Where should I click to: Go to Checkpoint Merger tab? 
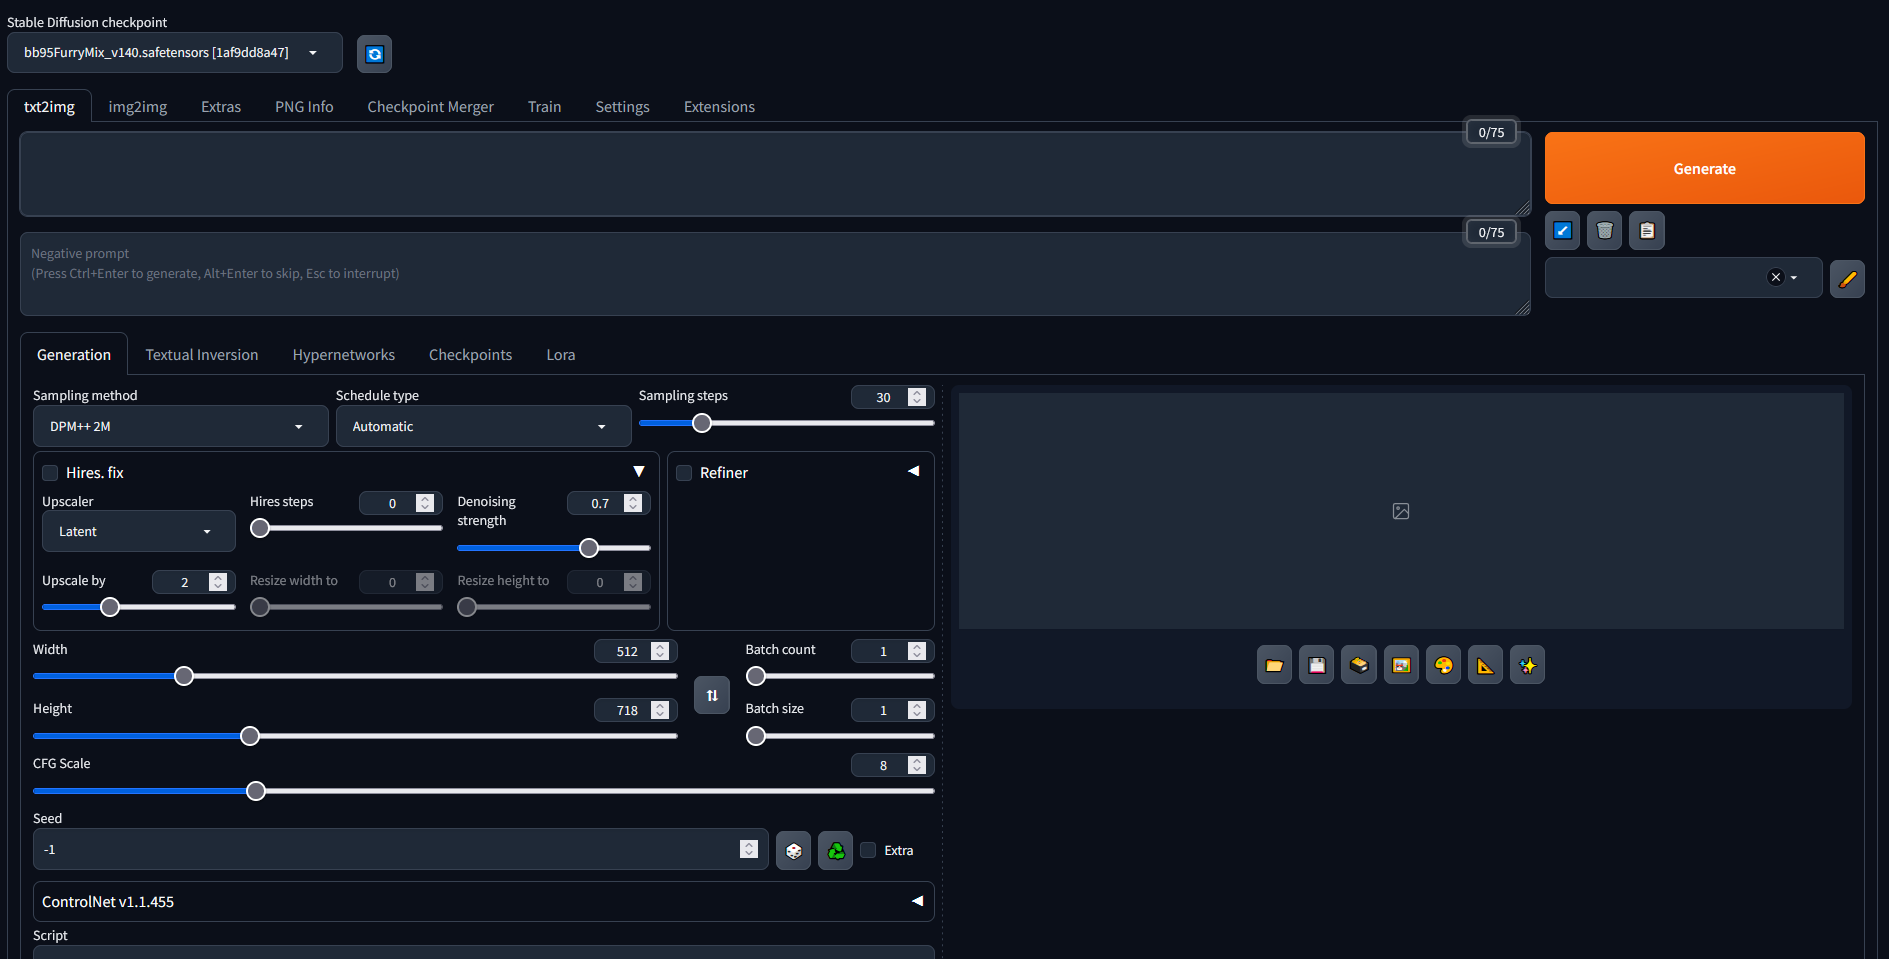pos(430,107)
